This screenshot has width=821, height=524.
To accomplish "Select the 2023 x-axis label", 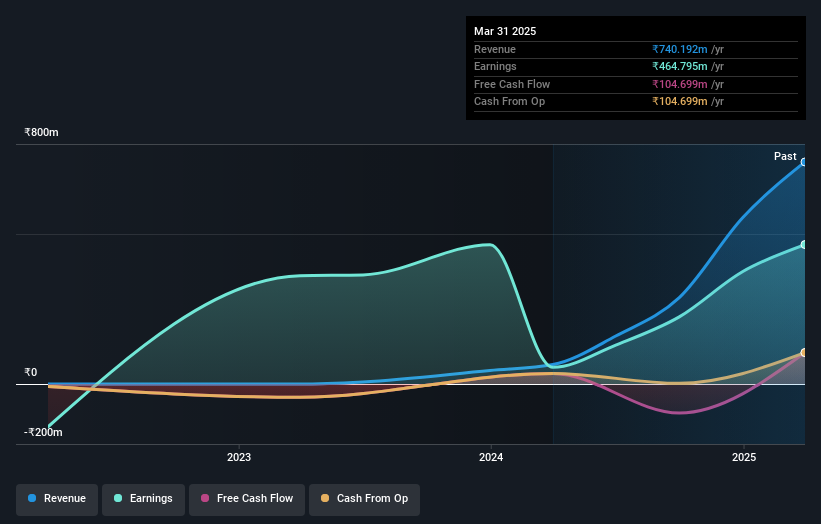I will click(x=239, y=457).
